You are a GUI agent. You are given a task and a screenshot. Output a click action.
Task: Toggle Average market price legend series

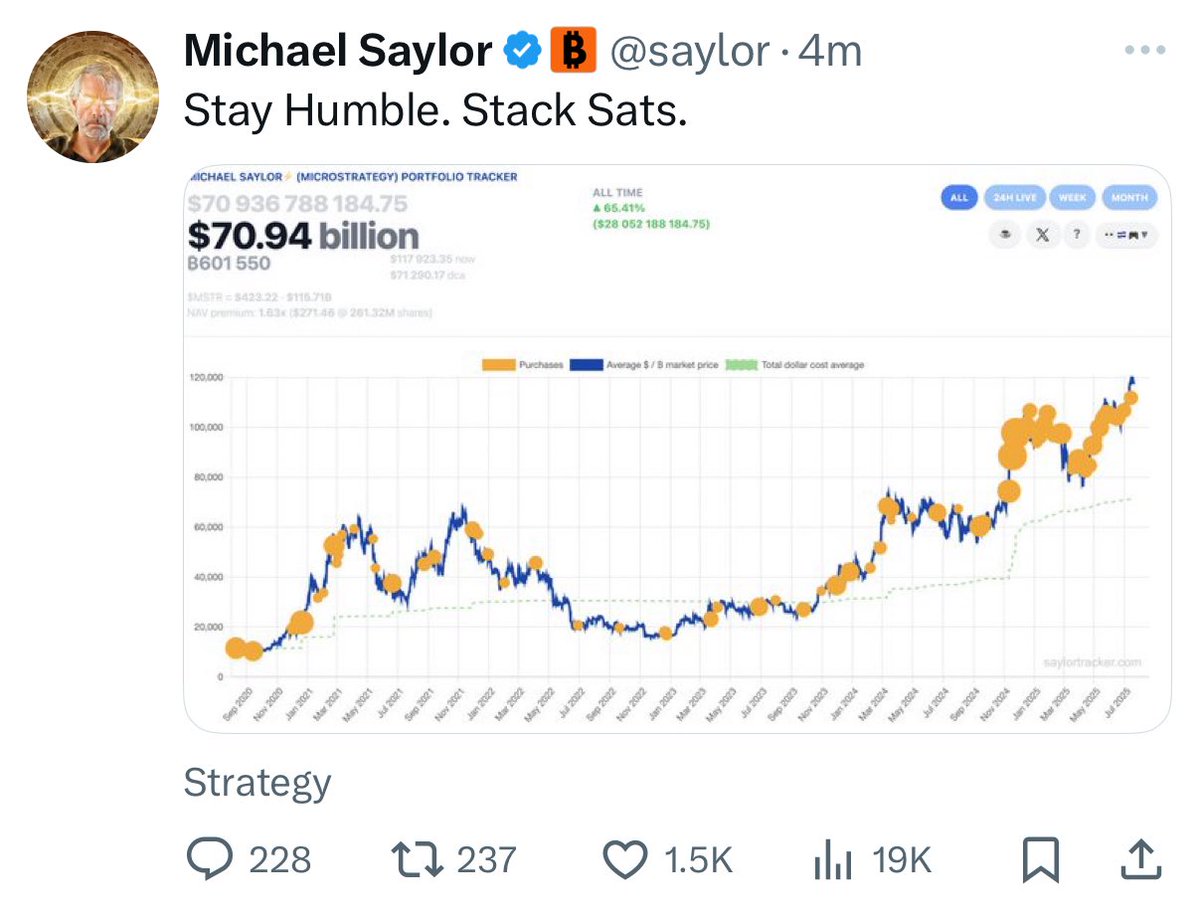pos(644,365)
